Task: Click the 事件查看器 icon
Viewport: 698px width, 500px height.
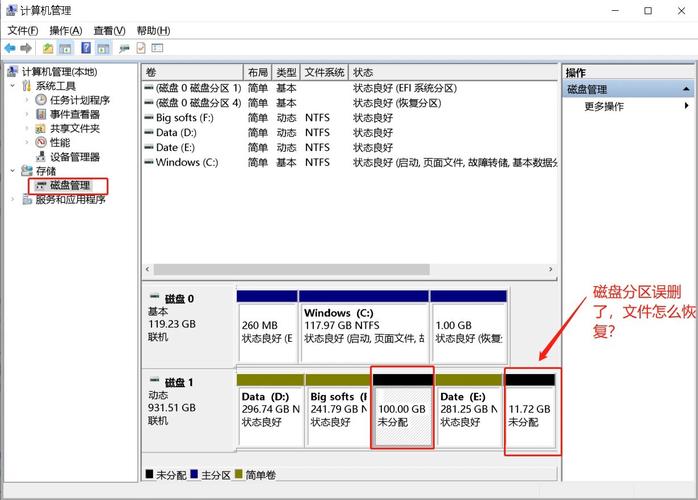Action: click(x=41, y=114)
